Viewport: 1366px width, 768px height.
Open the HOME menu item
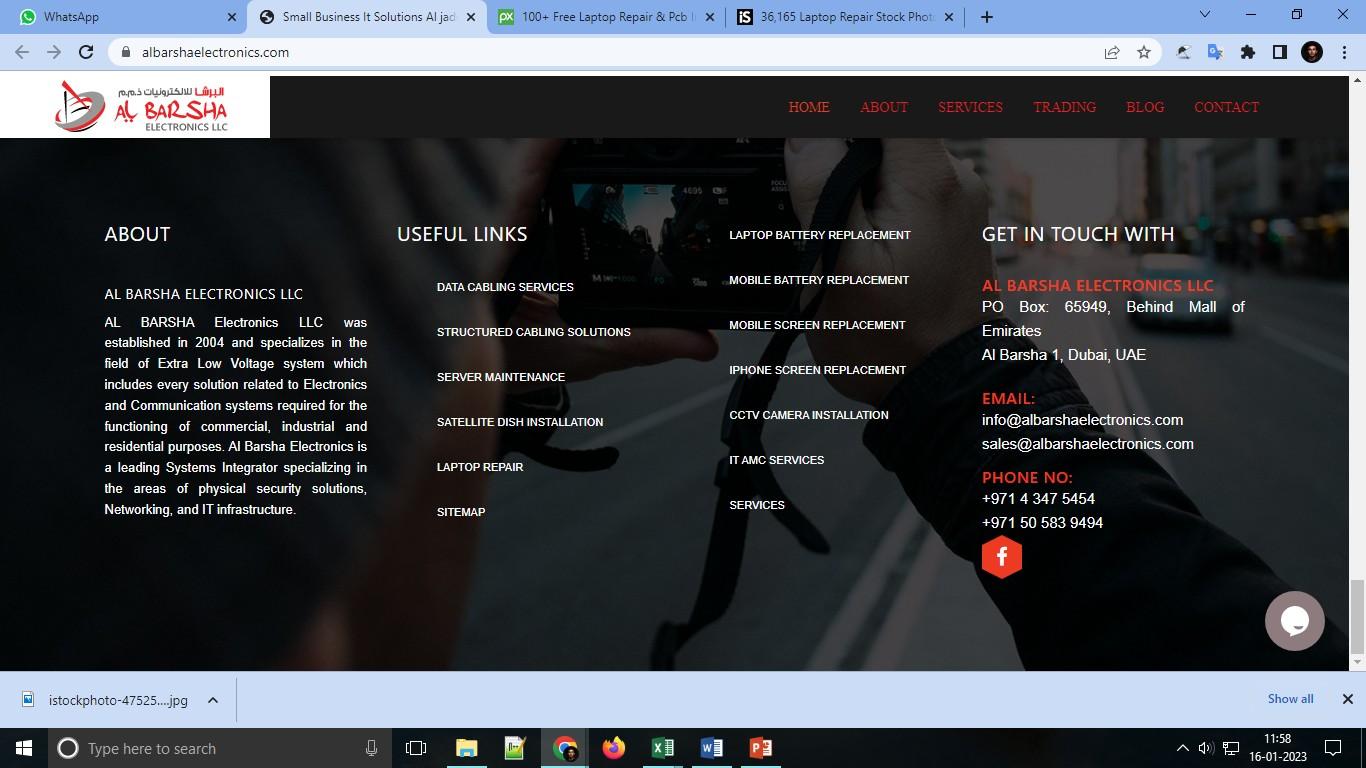click(809, 107)
